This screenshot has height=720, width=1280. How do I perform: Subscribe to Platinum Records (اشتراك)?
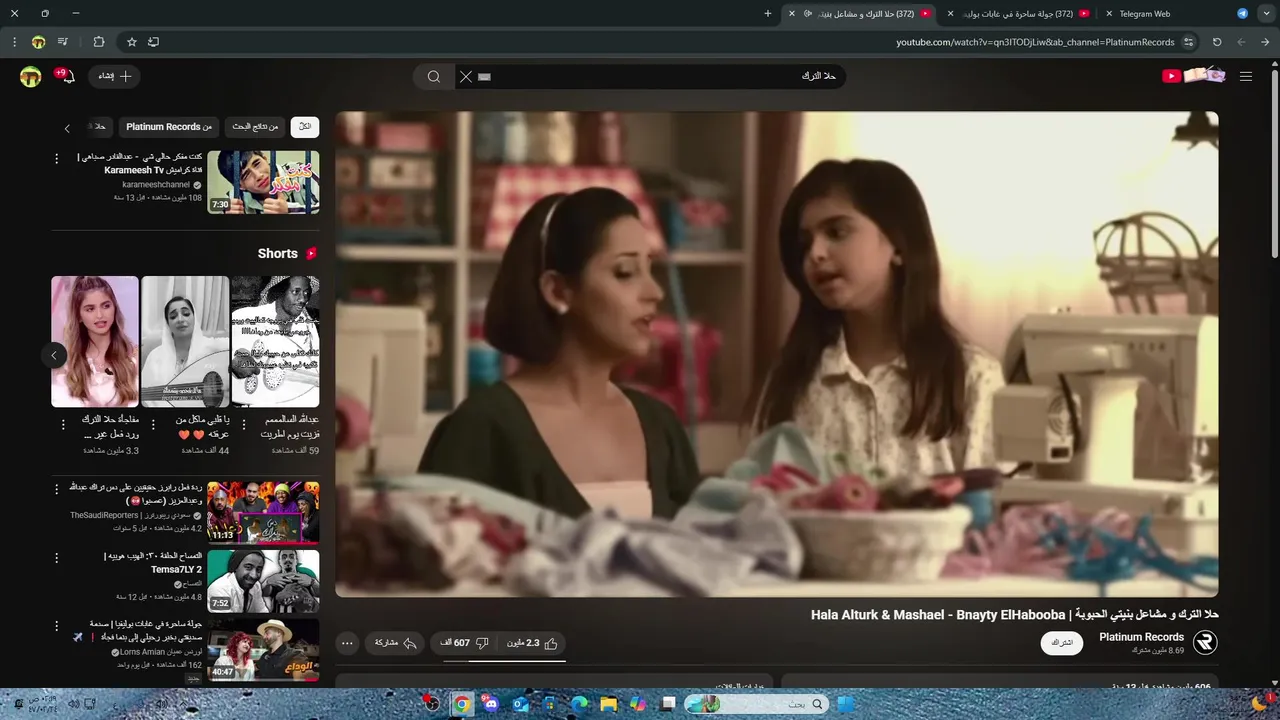point(1062,643)
